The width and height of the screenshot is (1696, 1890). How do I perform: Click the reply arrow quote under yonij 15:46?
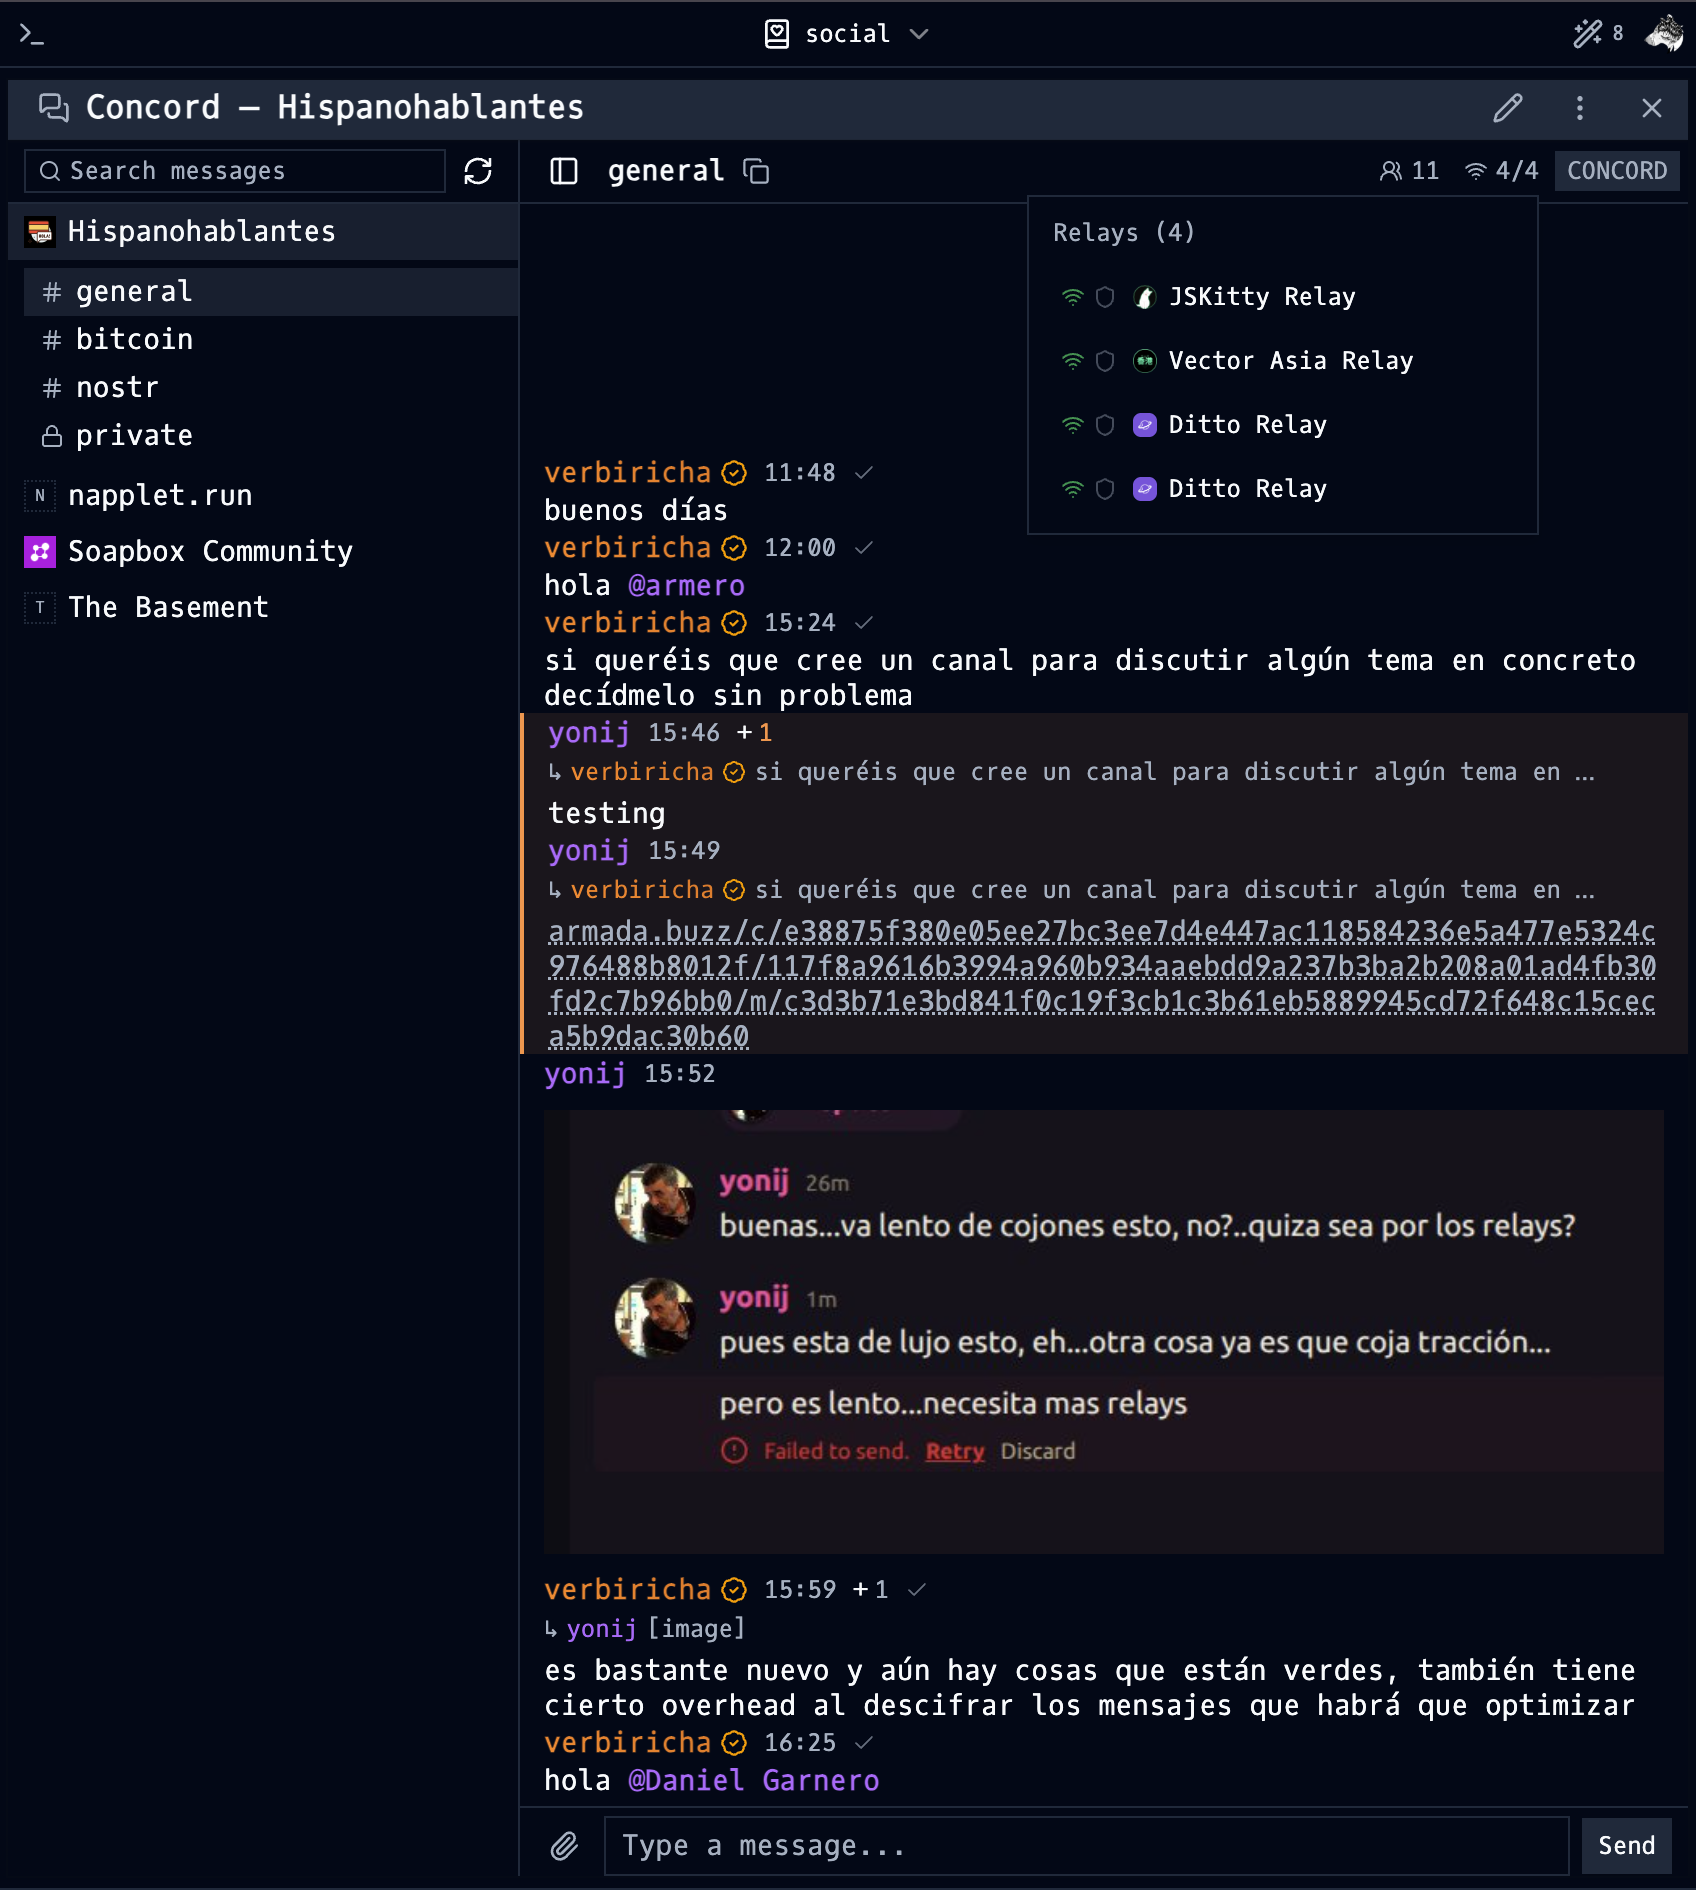1071,773
